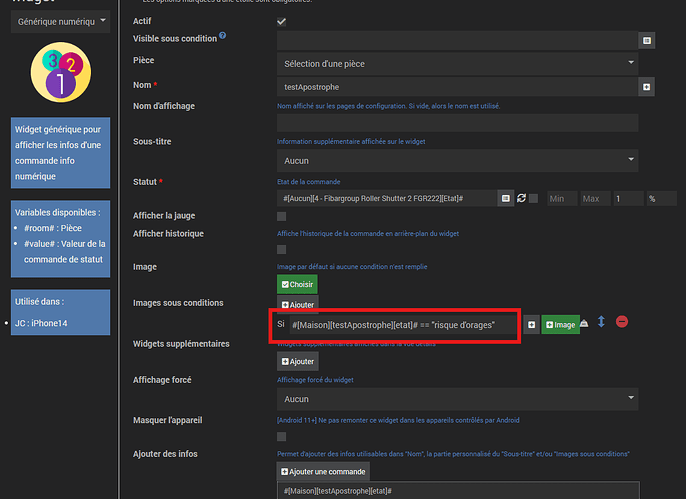Viewport: 686px width, 499px height.
Task: Click the green Choisir image button
Action: point(297,284)
